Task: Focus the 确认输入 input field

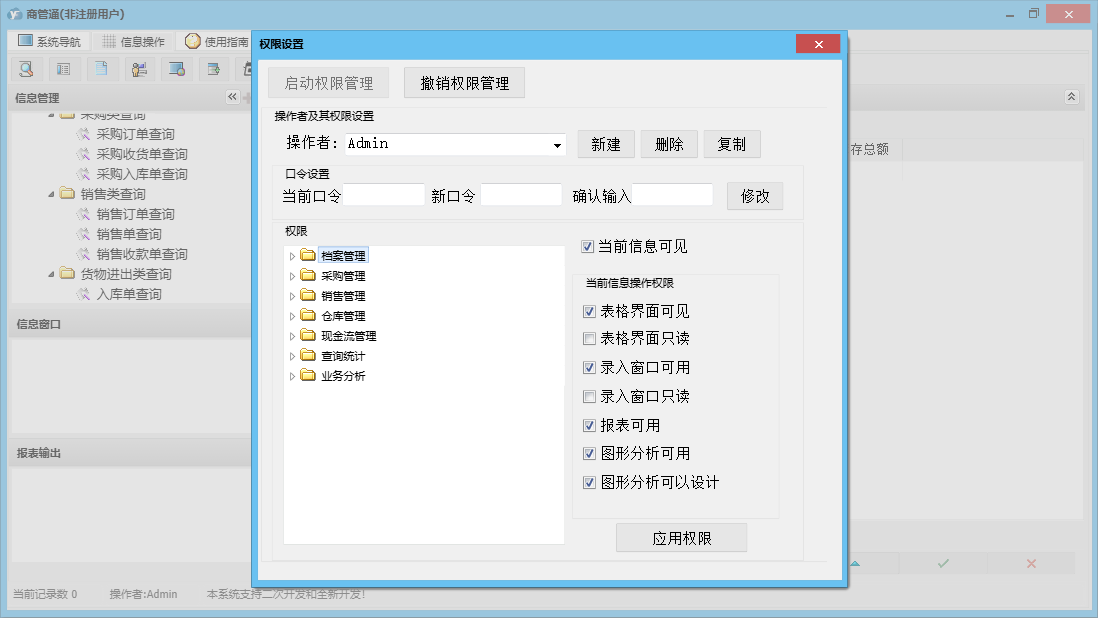Action: (672, 195)
